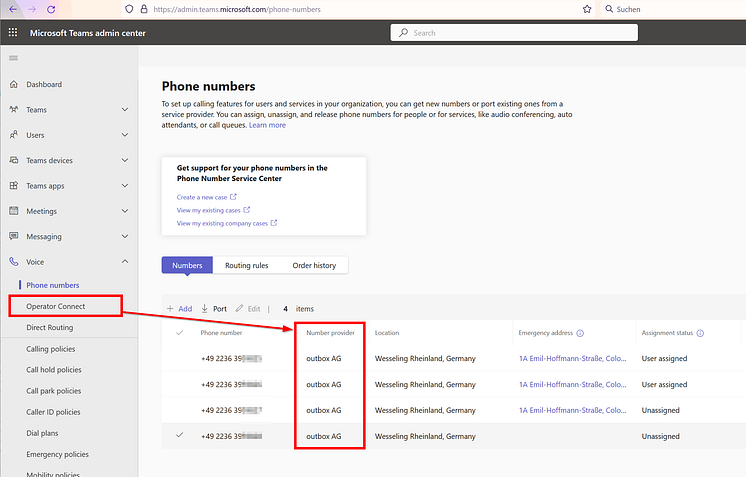Screen dimensions: 746x477
Task: Open Direct Routing in sidebar
Action: click(50, 327)
